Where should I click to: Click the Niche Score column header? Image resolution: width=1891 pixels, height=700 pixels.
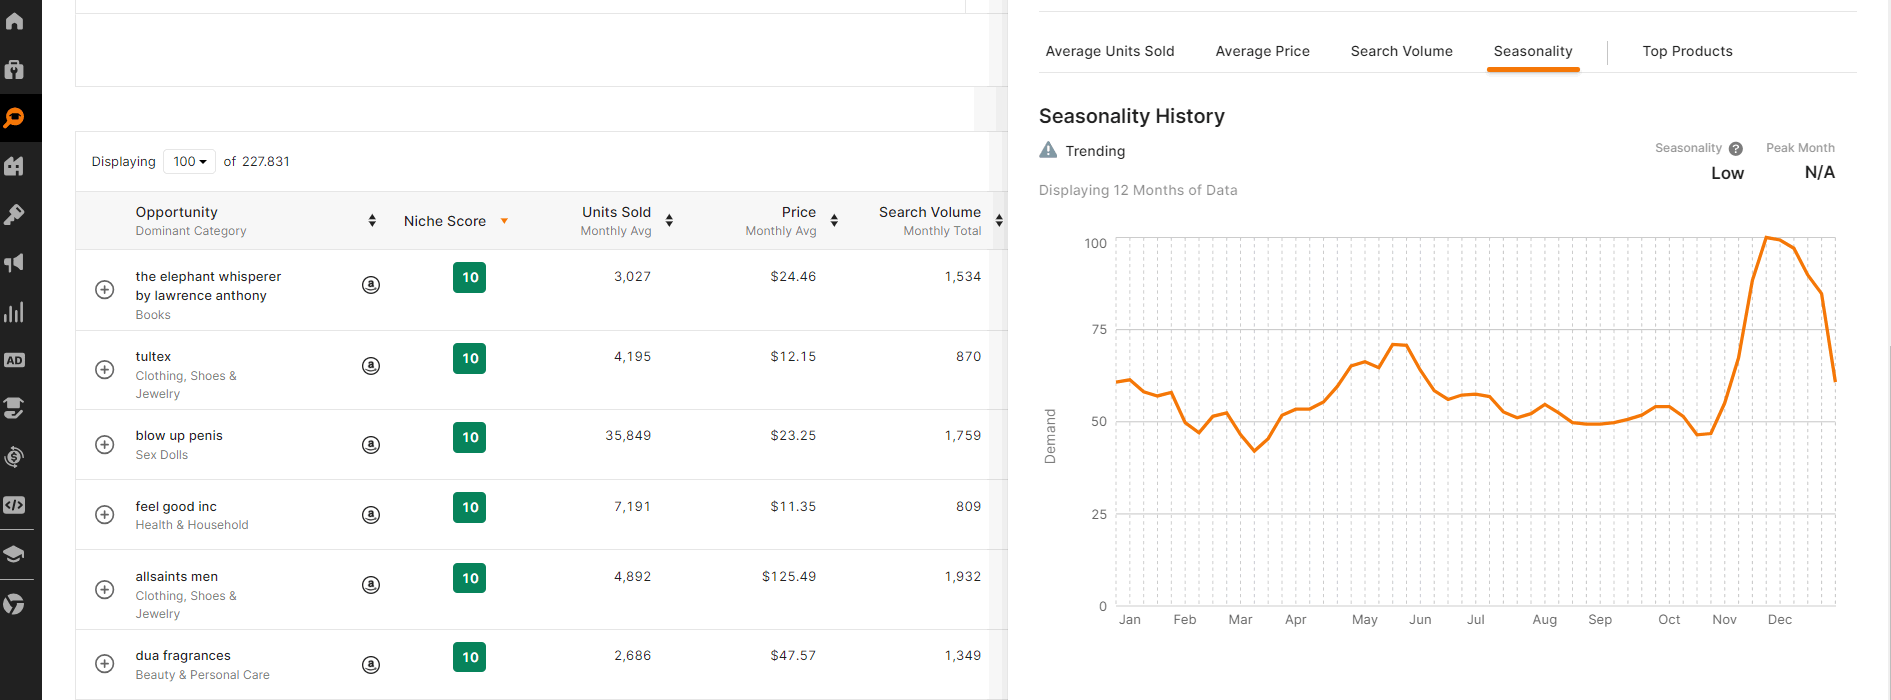(445, 221)
